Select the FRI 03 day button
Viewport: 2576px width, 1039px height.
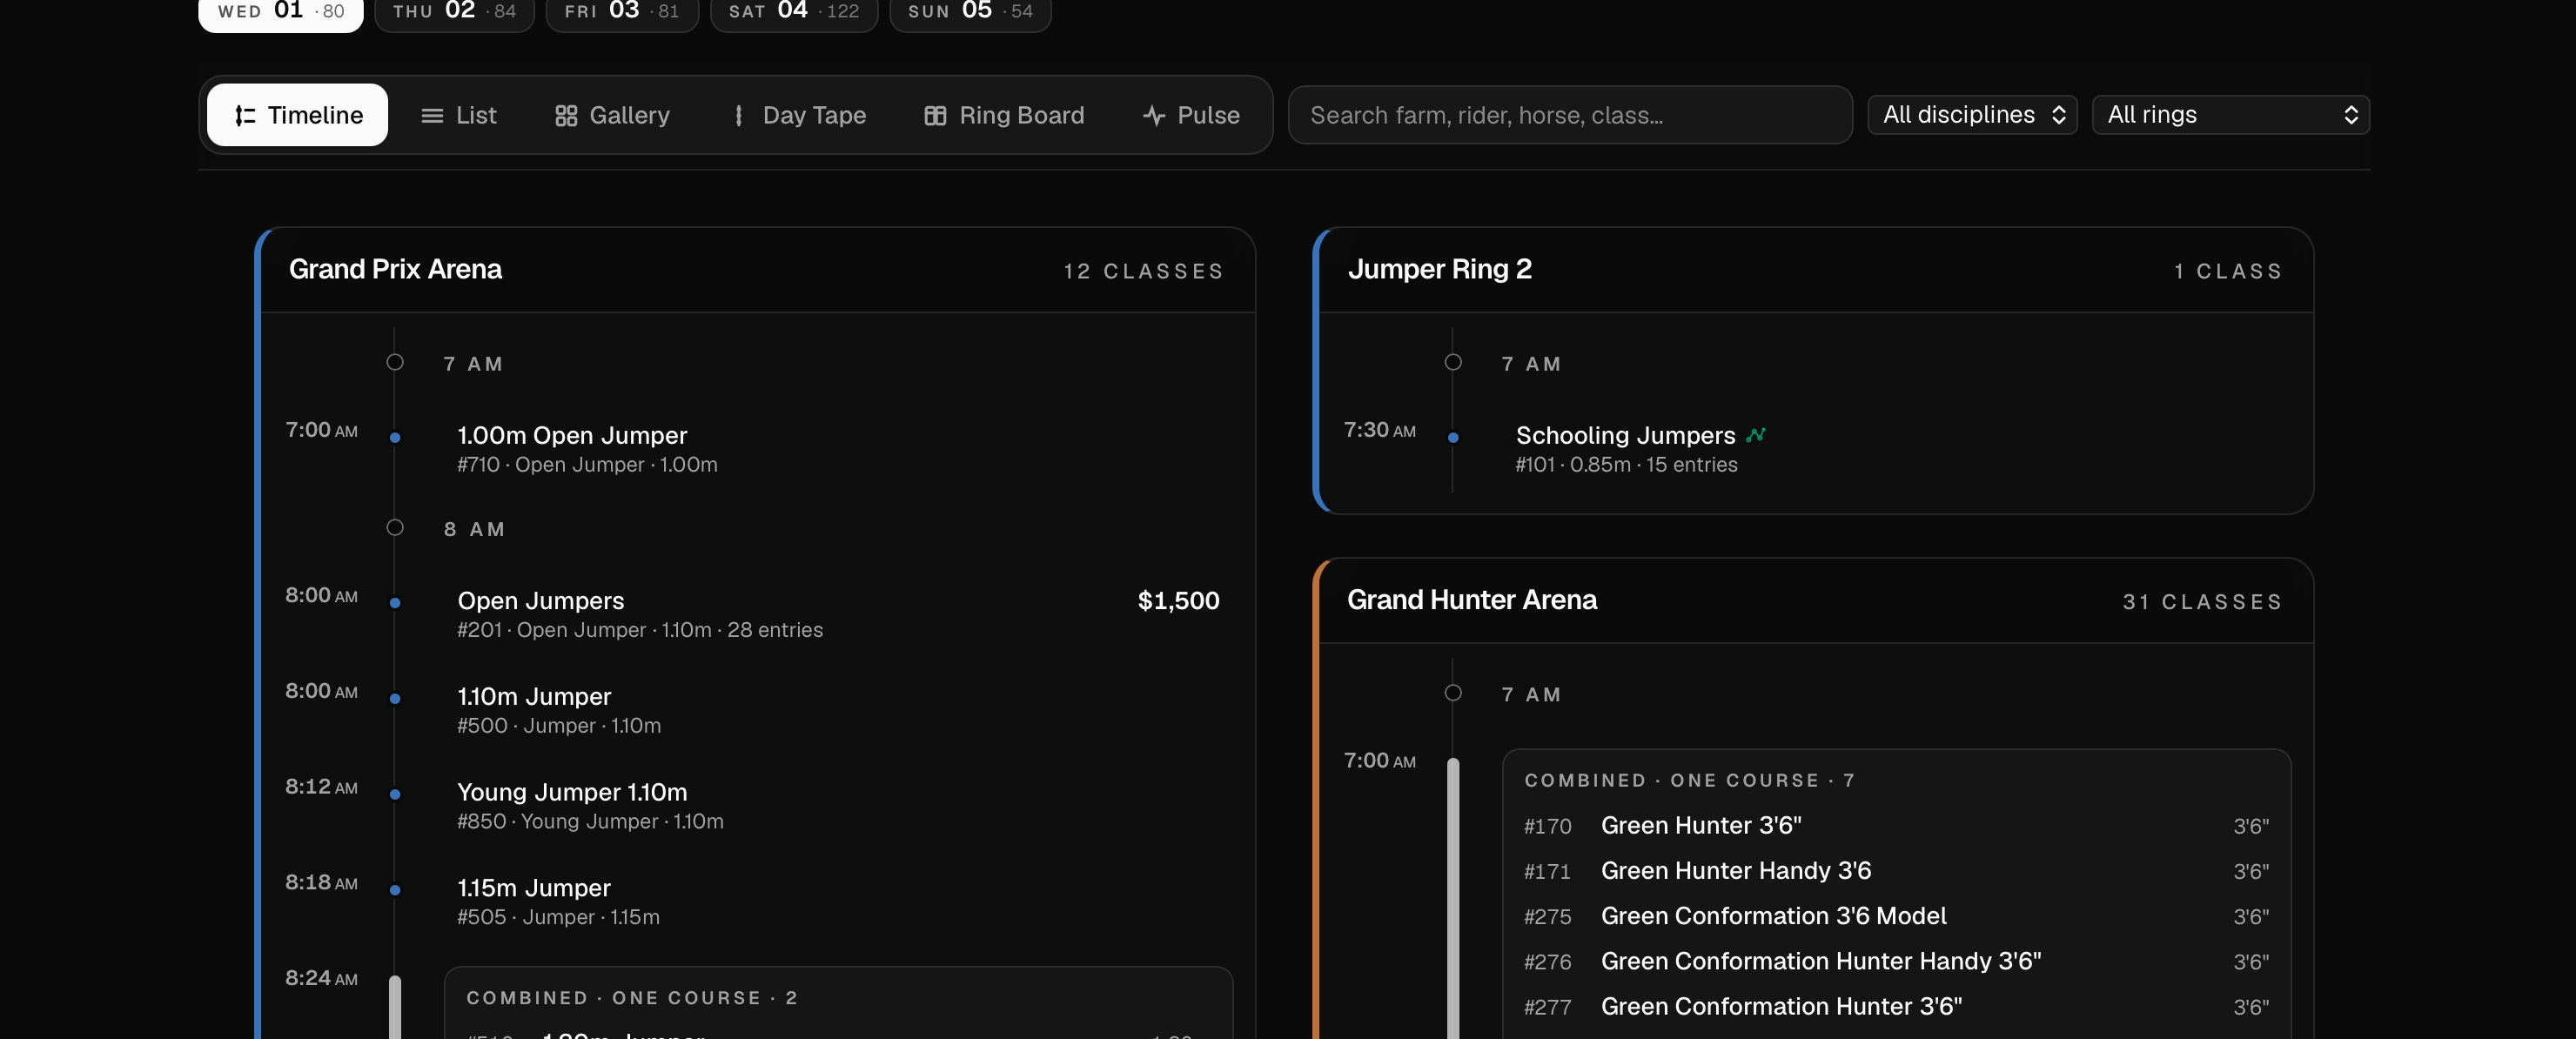coord(622,12)
